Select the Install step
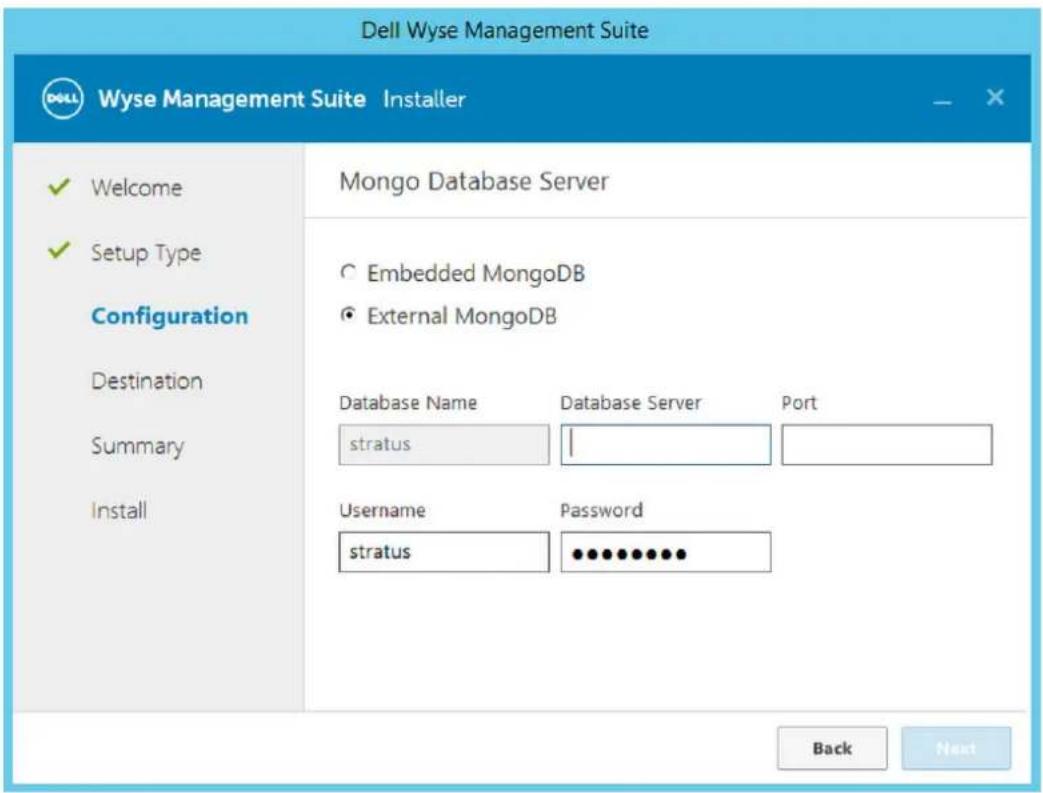 click(x=119, y=511)
